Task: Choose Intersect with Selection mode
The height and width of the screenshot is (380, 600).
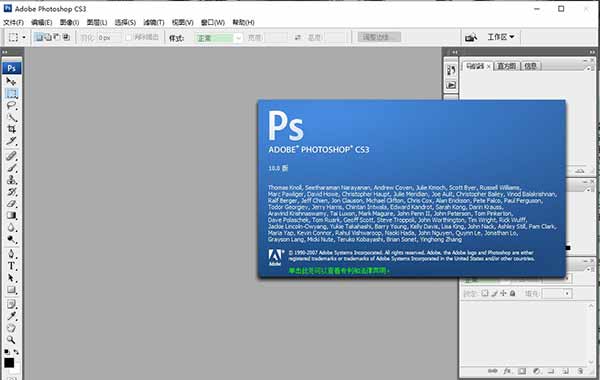Action: 66,37
